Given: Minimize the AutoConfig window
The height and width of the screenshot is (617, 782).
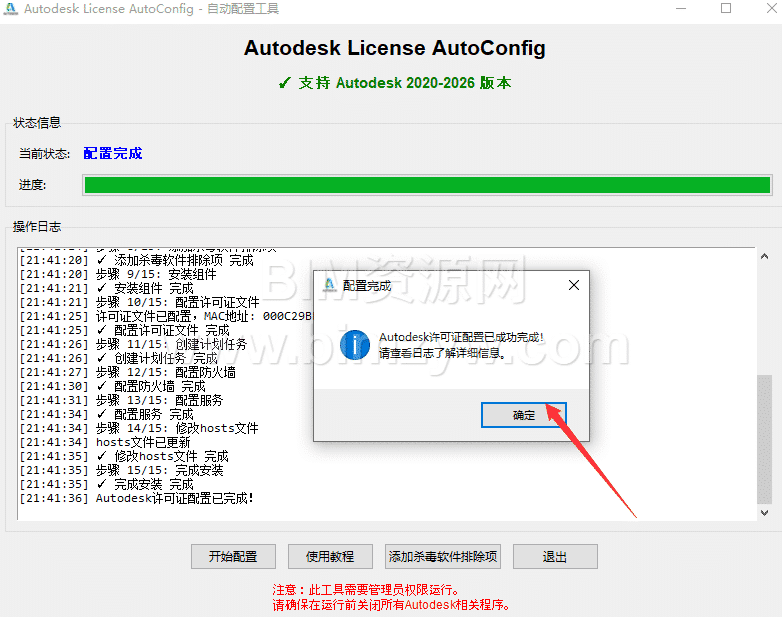Looking at the screenshot, I should click(679, 9).
